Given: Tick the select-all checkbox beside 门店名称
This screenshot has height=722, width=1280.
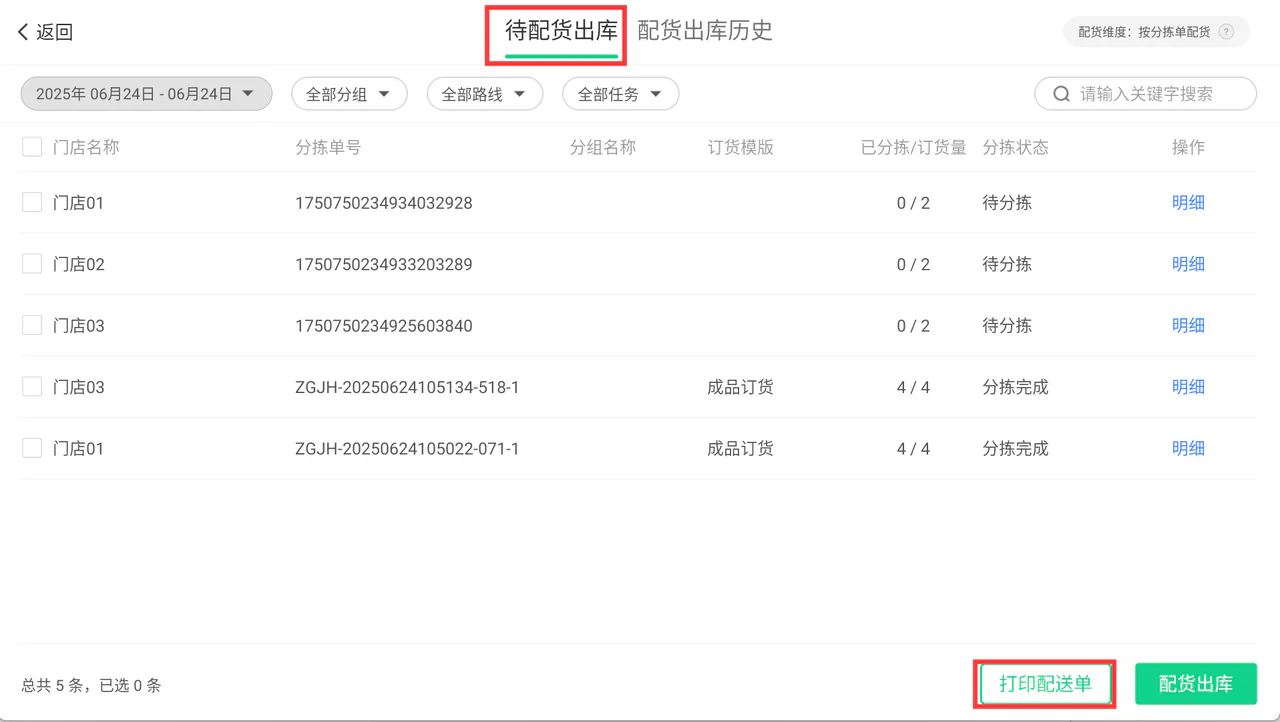Looking at the screenshot, I should (32, 147).
